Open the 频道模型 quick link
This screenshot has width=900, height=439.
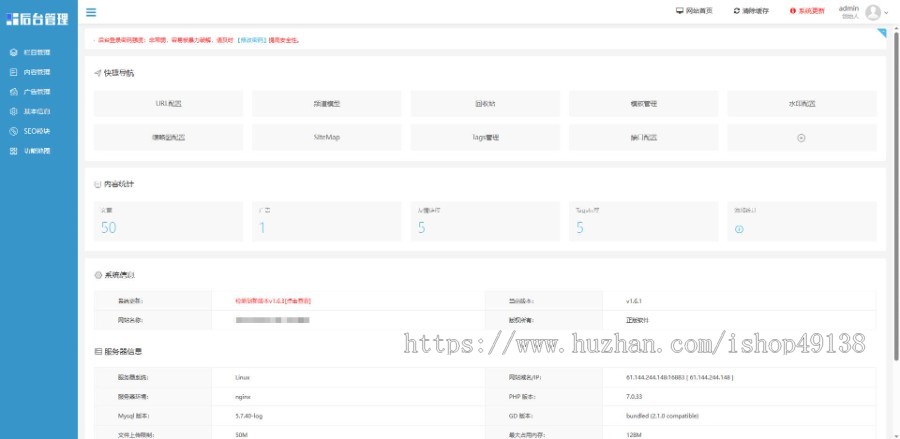click(x=327, y=104)
